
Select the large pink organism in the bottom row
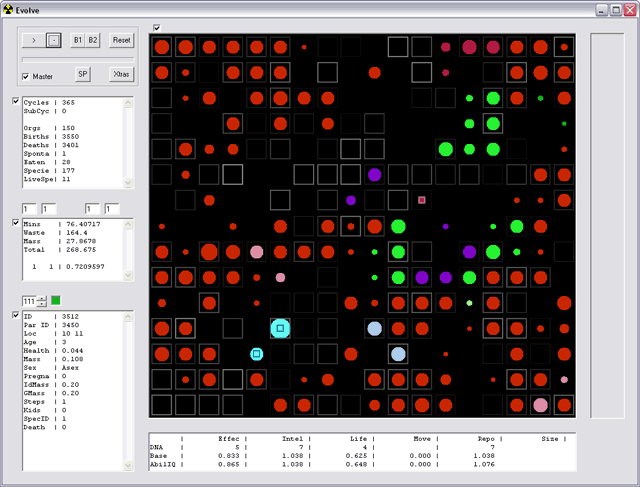tap(540, 405)
